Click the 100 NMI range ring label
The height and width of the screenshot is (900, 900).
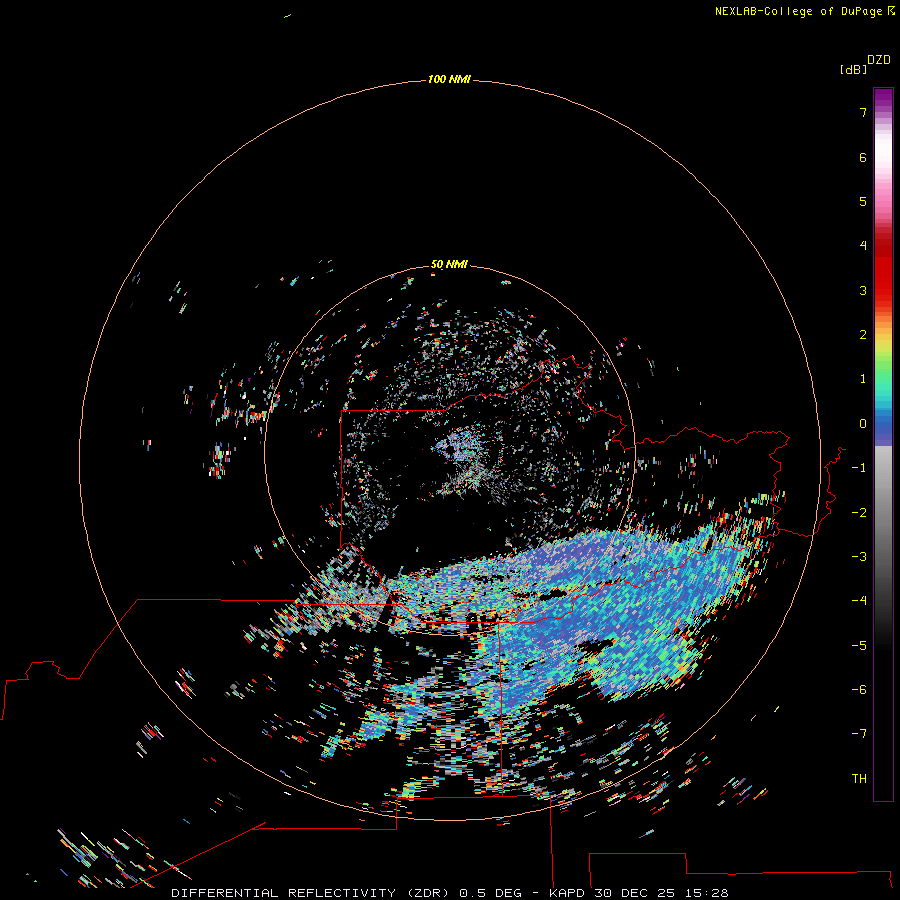click(449, 79)
